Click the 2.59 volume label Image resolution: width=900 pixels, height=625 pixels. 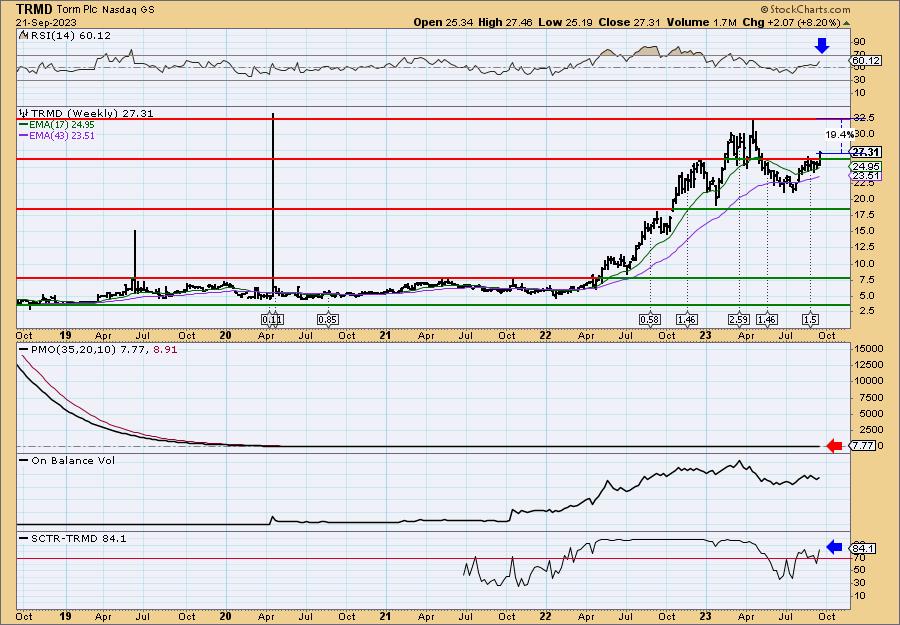point(739,319)
